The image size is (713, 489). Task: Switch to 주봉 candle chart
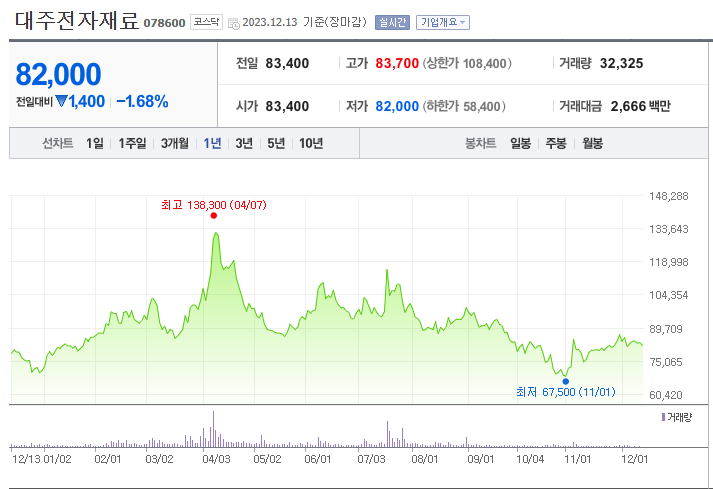pyautogui.click(x=556, y=143)
